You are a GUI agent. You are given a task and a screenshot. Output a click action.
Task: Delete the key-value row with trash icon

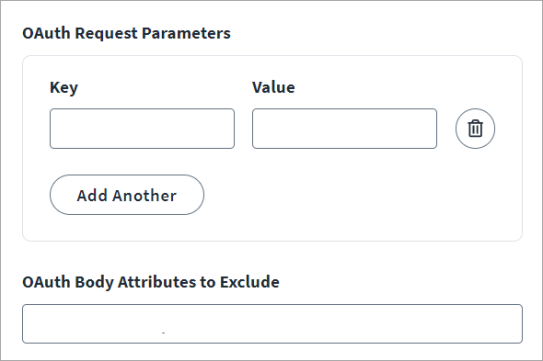click(x=475, y=129)
